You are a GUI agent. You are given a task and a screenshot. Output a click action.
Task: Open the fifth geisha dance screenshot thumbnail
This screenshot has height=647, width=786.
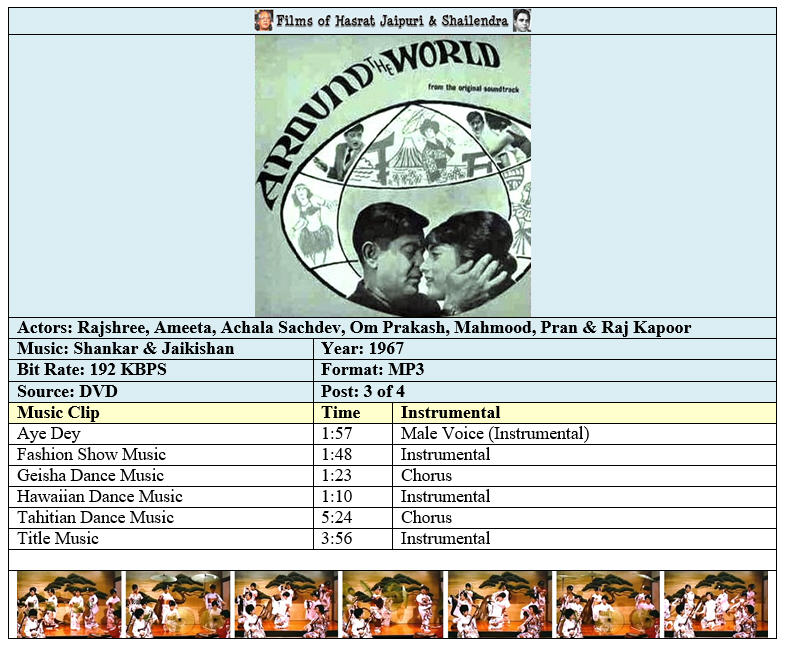point(500,604)
